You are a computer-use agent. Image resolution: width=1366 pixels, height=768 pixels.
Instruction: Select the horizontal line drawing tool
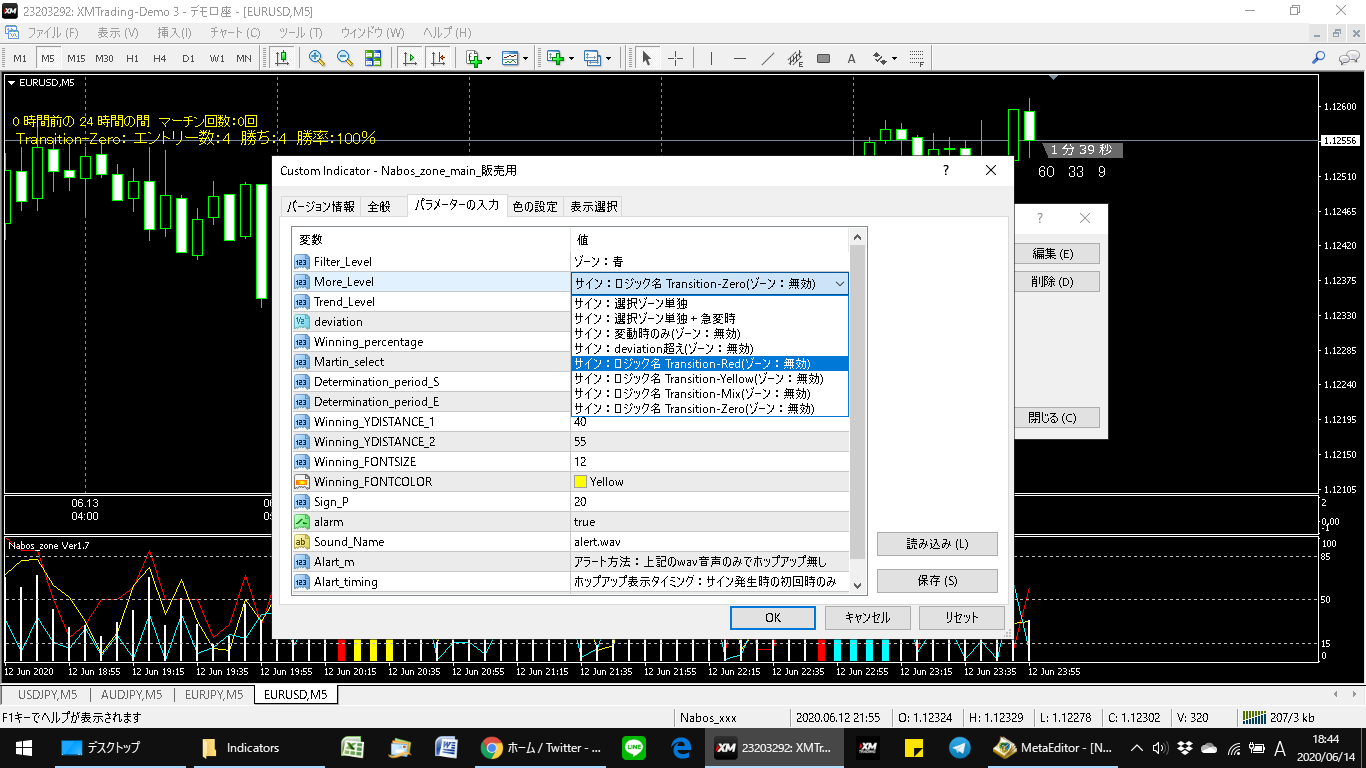(740, 58)
